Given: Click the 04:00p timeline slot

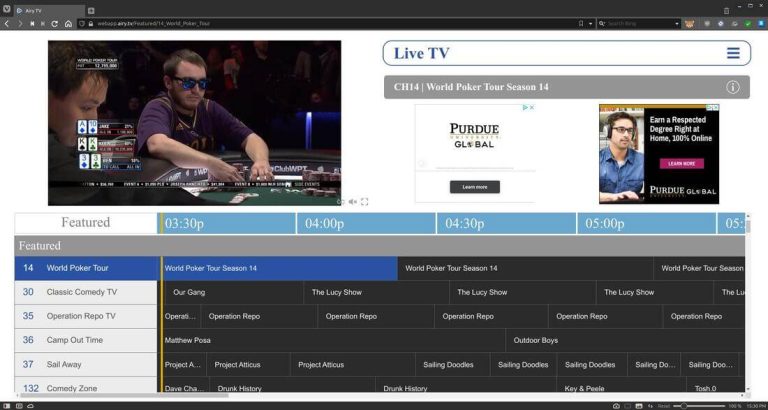Looking at the screenshot, I should [x=325, y=223].
